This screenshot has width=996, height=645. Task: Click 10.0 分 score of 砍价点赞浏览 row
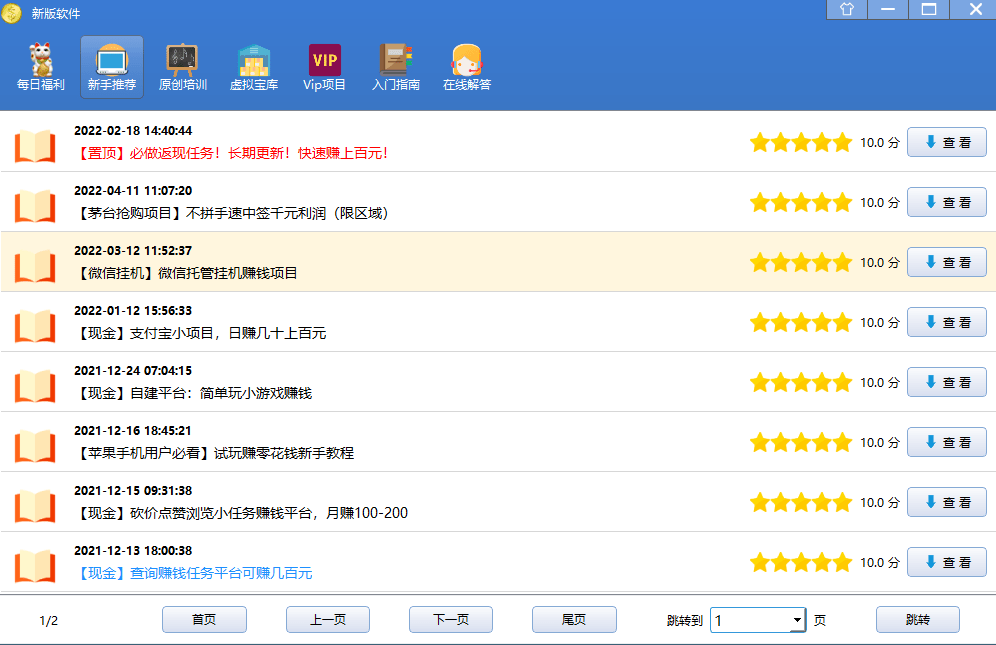[880, 503]
